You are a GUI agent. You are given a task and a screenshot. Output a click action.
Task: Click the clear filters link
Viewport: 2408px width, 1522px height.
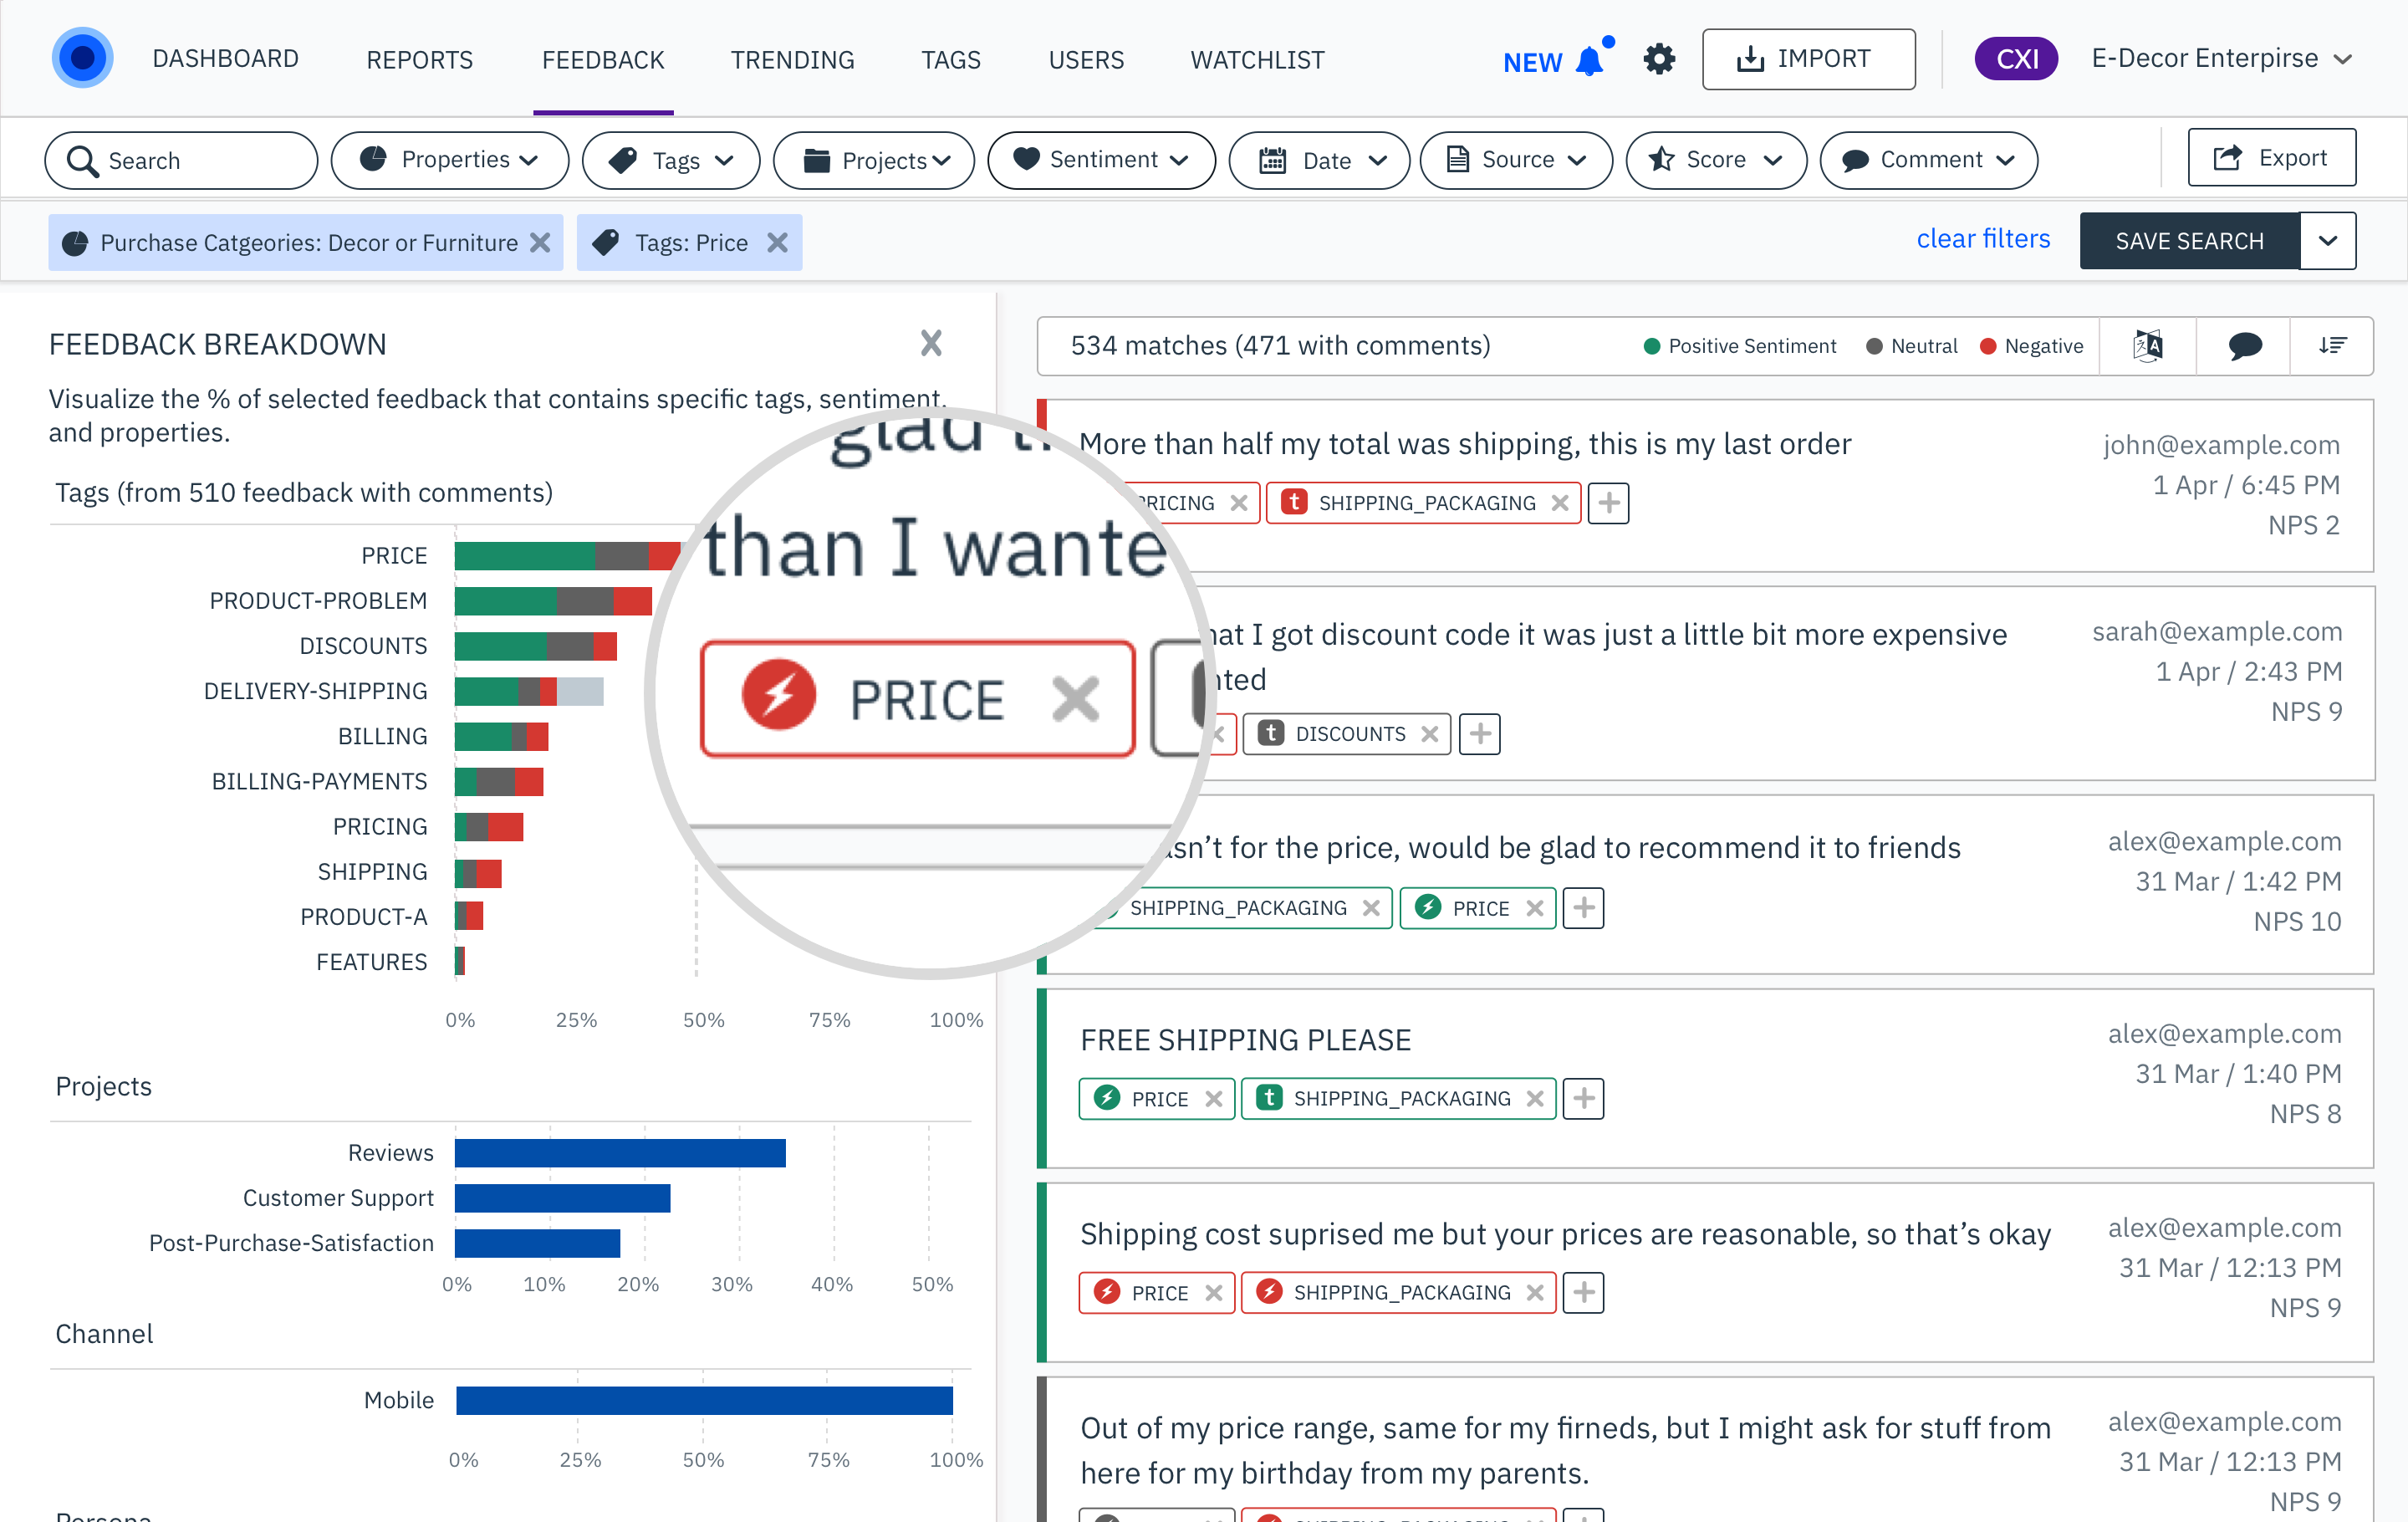pyautogui.click(x=1983, y=239)
